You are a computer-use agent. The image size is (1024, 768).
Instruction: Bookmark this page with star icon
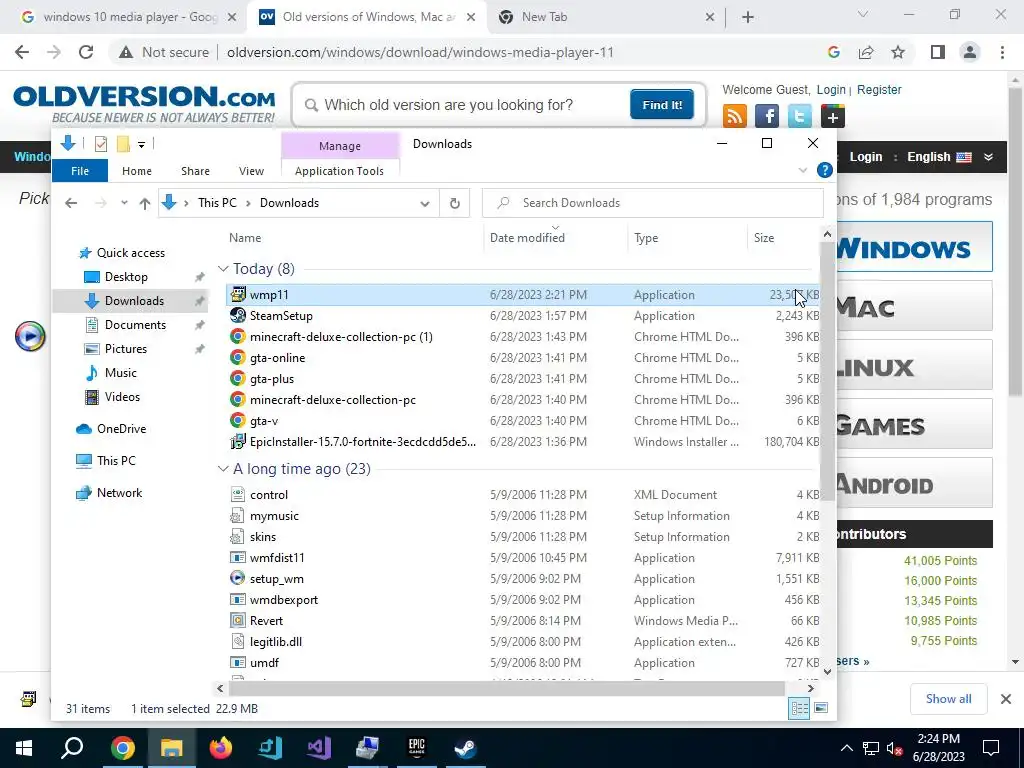pos(898,52)
